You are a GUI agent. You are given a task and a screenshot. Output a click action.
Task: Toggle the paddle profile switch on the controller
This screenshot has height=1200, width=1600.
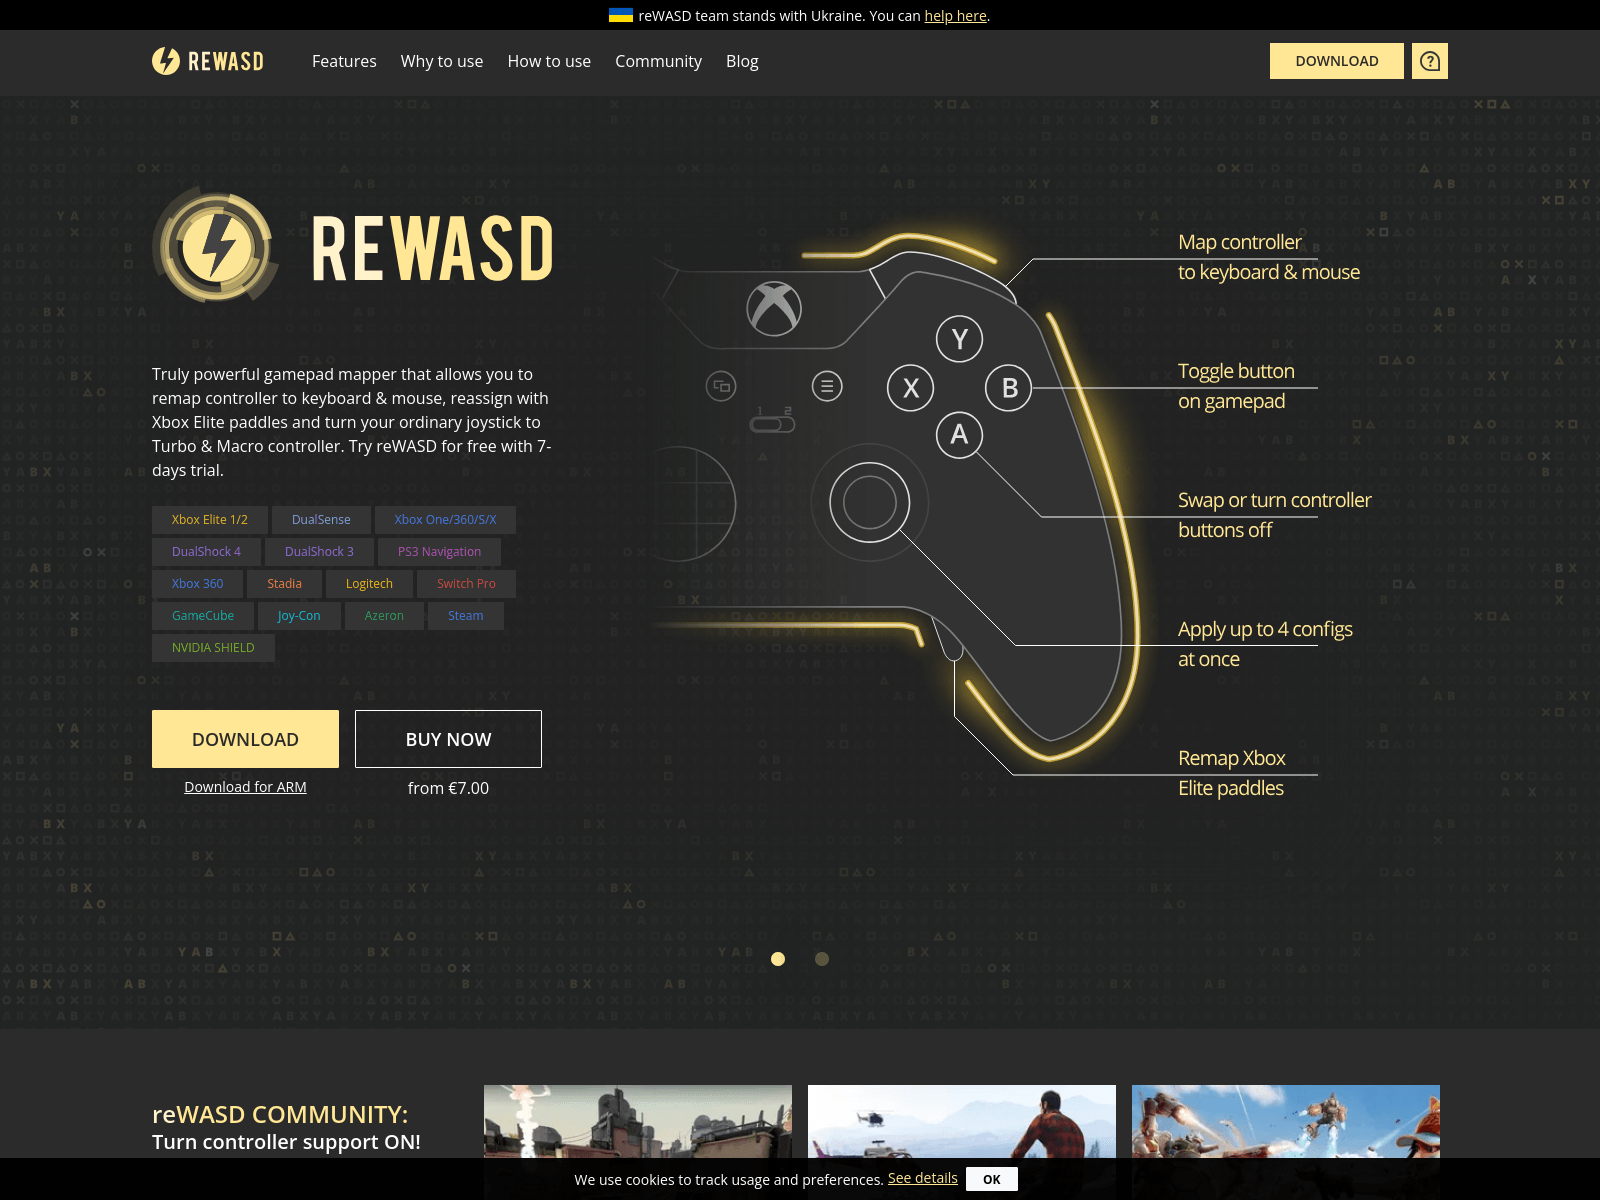pos(772,424)
